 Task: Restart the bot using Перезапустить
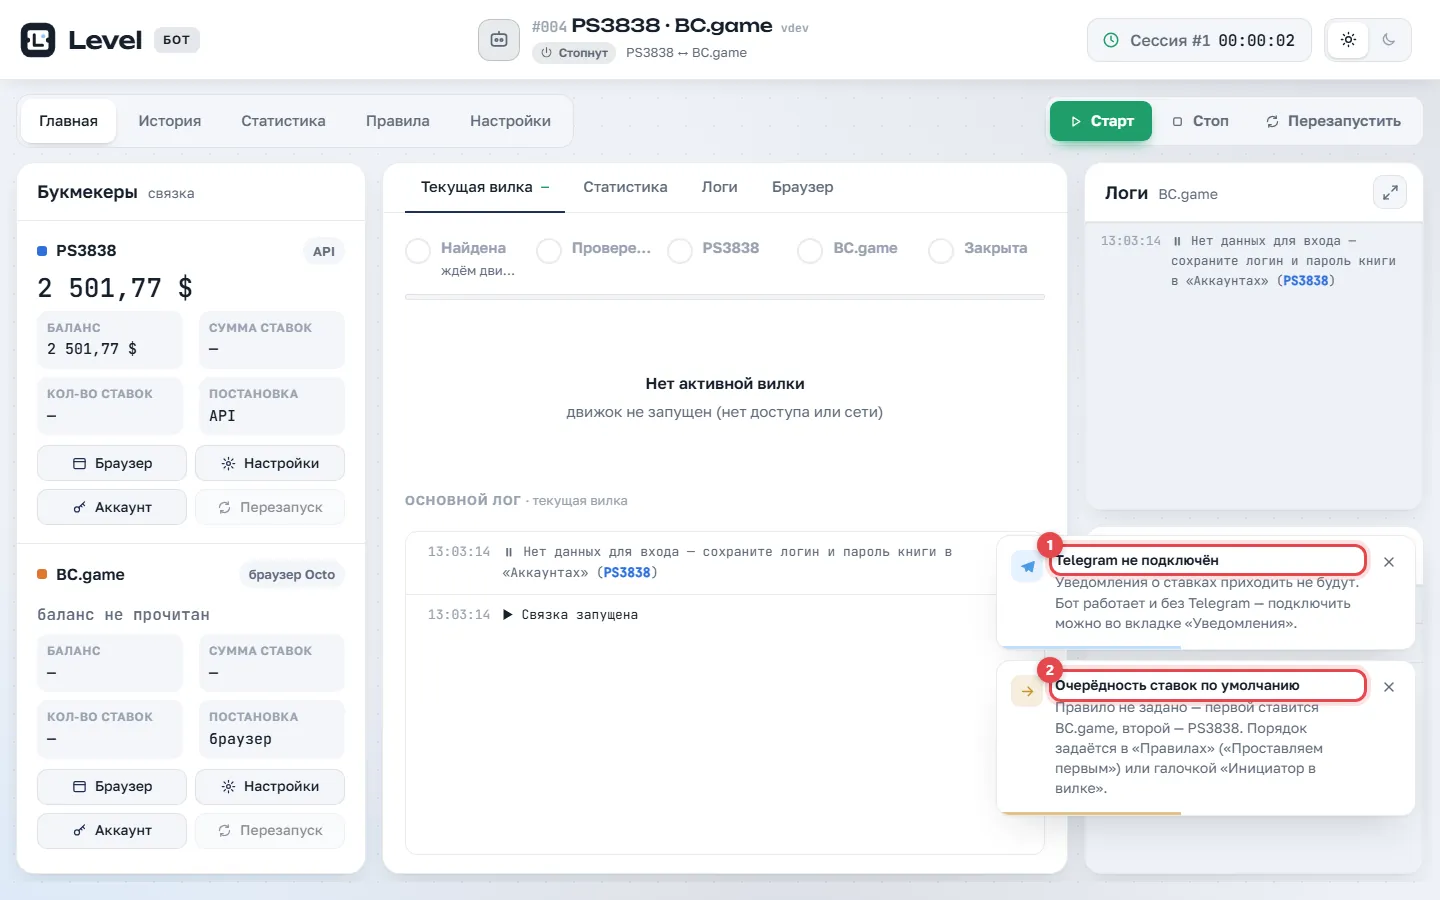click(1333, 121)
